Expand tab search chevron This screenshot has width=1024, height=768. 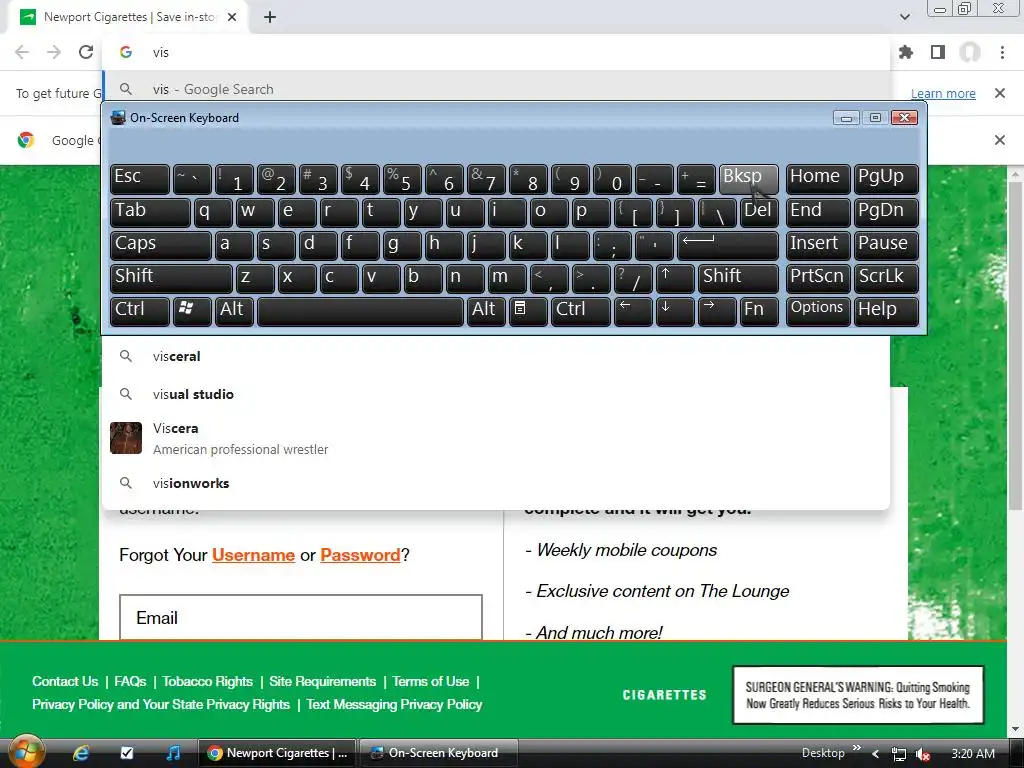pos(904,17)
